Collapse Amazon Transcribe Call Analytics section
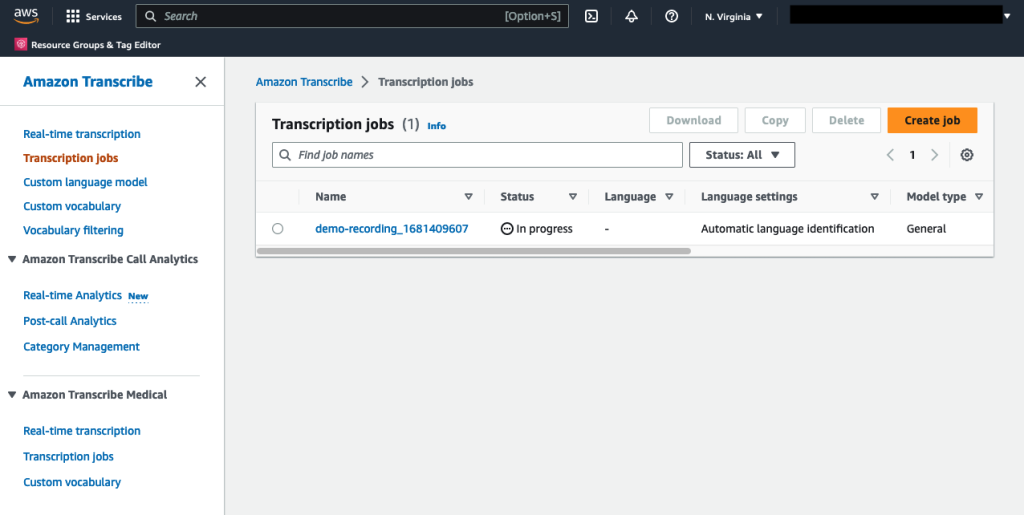This screenshot has width=1024, height=515. click(12, 259)
